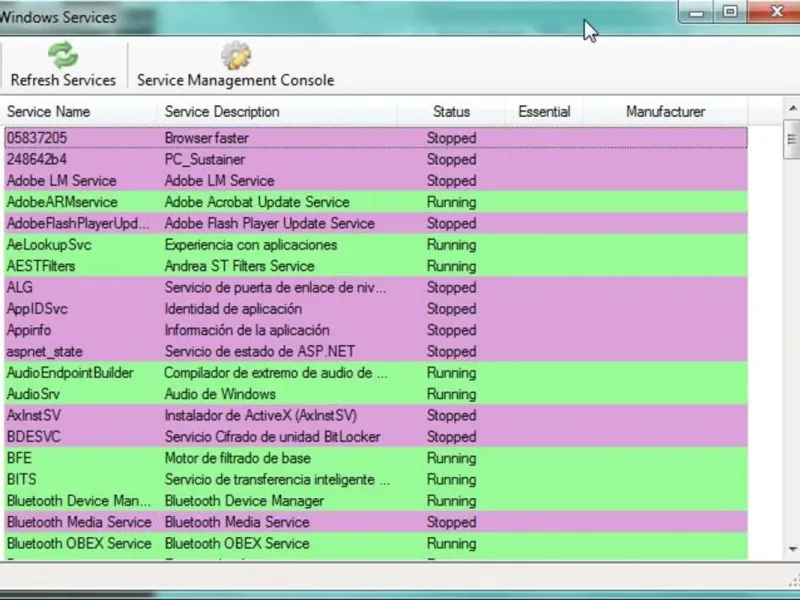Image resolution: width=800 pixels, height=600 pixels.
Task: Maximize the Windows Services window
Action: coord(730,12)
